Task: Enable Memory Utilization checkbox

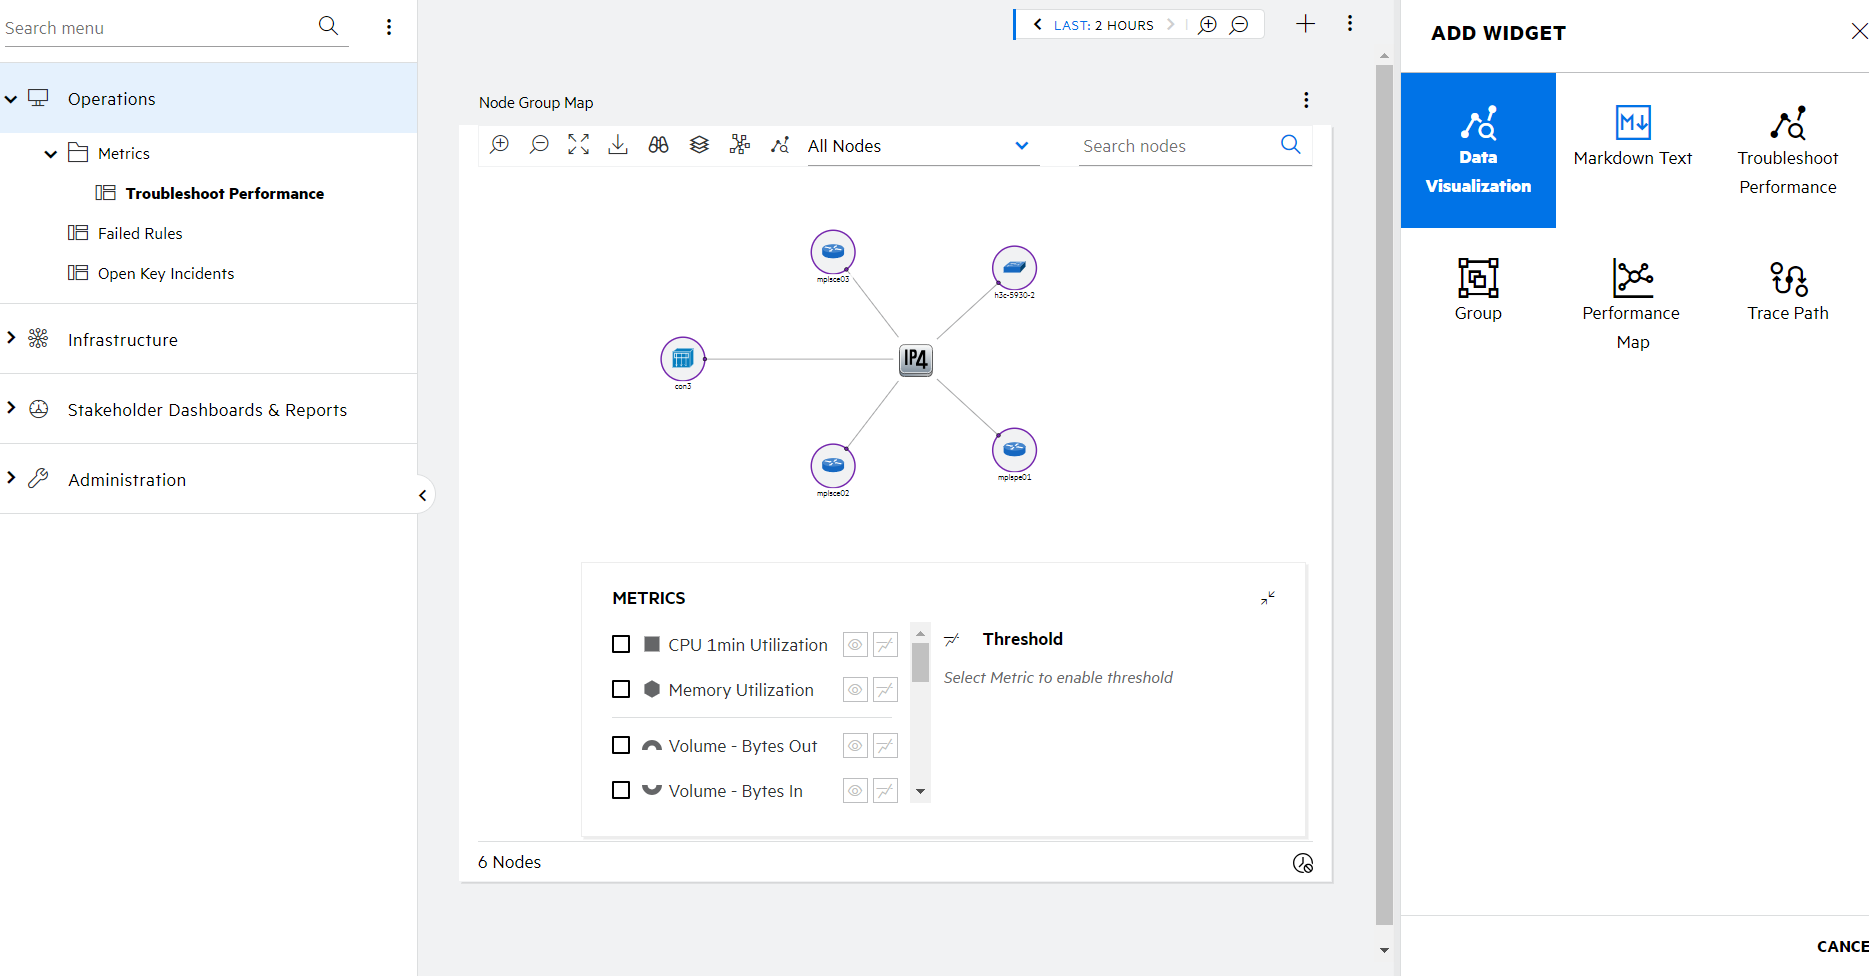Action: pyautogui.click(x=621, y=690)
